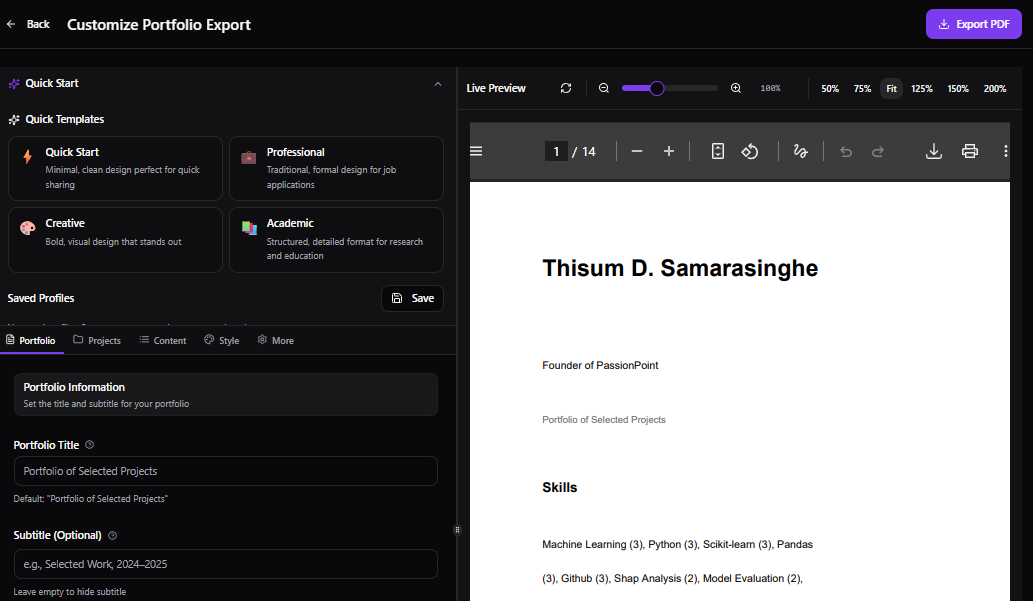This screenshot has height=601, width=1033.
Task: Click the zoom out magnifier icon
Action: coord(603,88)
